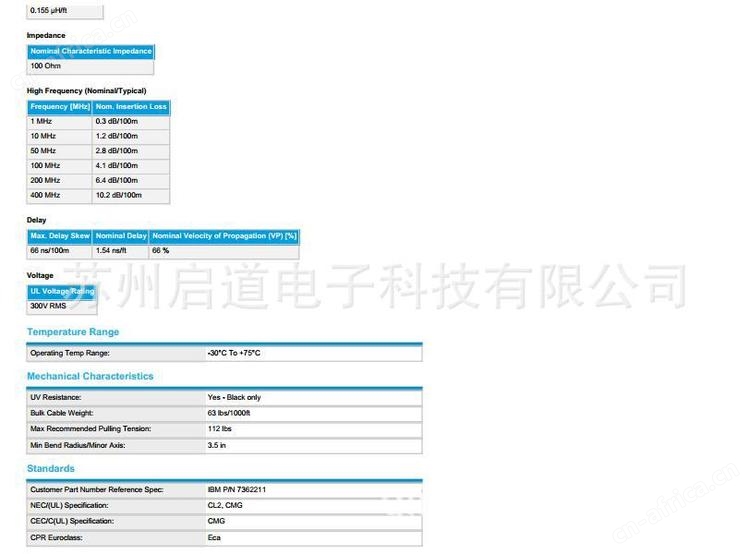Click the 'Nominal Delay' column header

pyautogui.click(x=121, y=236)
